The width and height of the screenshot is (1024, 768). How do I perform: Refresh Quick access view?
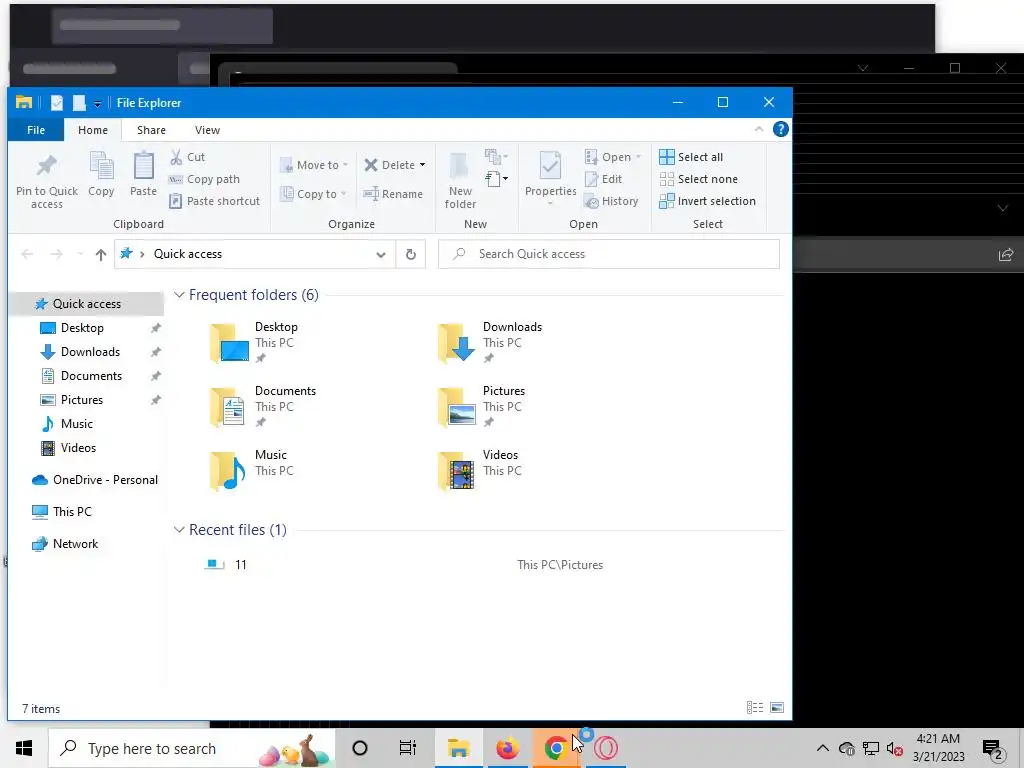(x=411, y=254)
